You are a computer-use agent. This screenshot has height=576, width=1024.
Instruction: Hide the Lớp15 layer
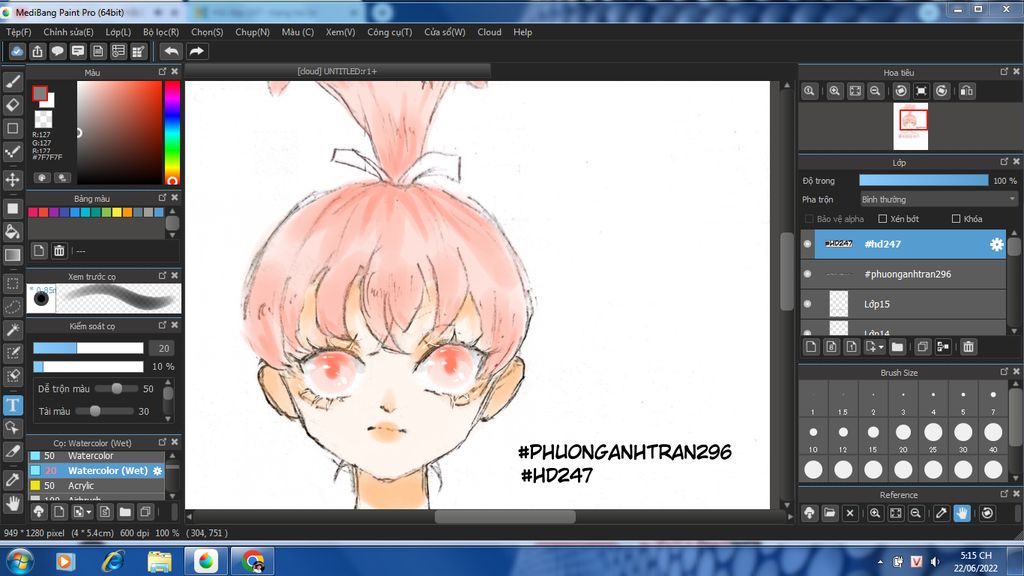pyautogui.click(x=807, y=304)
